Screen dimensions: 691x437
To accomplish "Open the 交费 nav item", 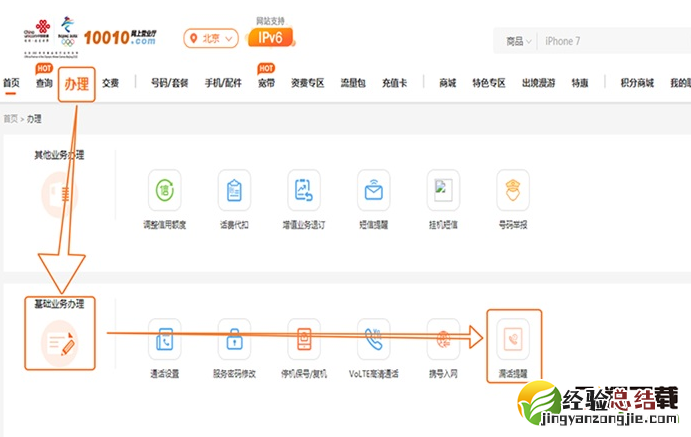I will (110, 83).
